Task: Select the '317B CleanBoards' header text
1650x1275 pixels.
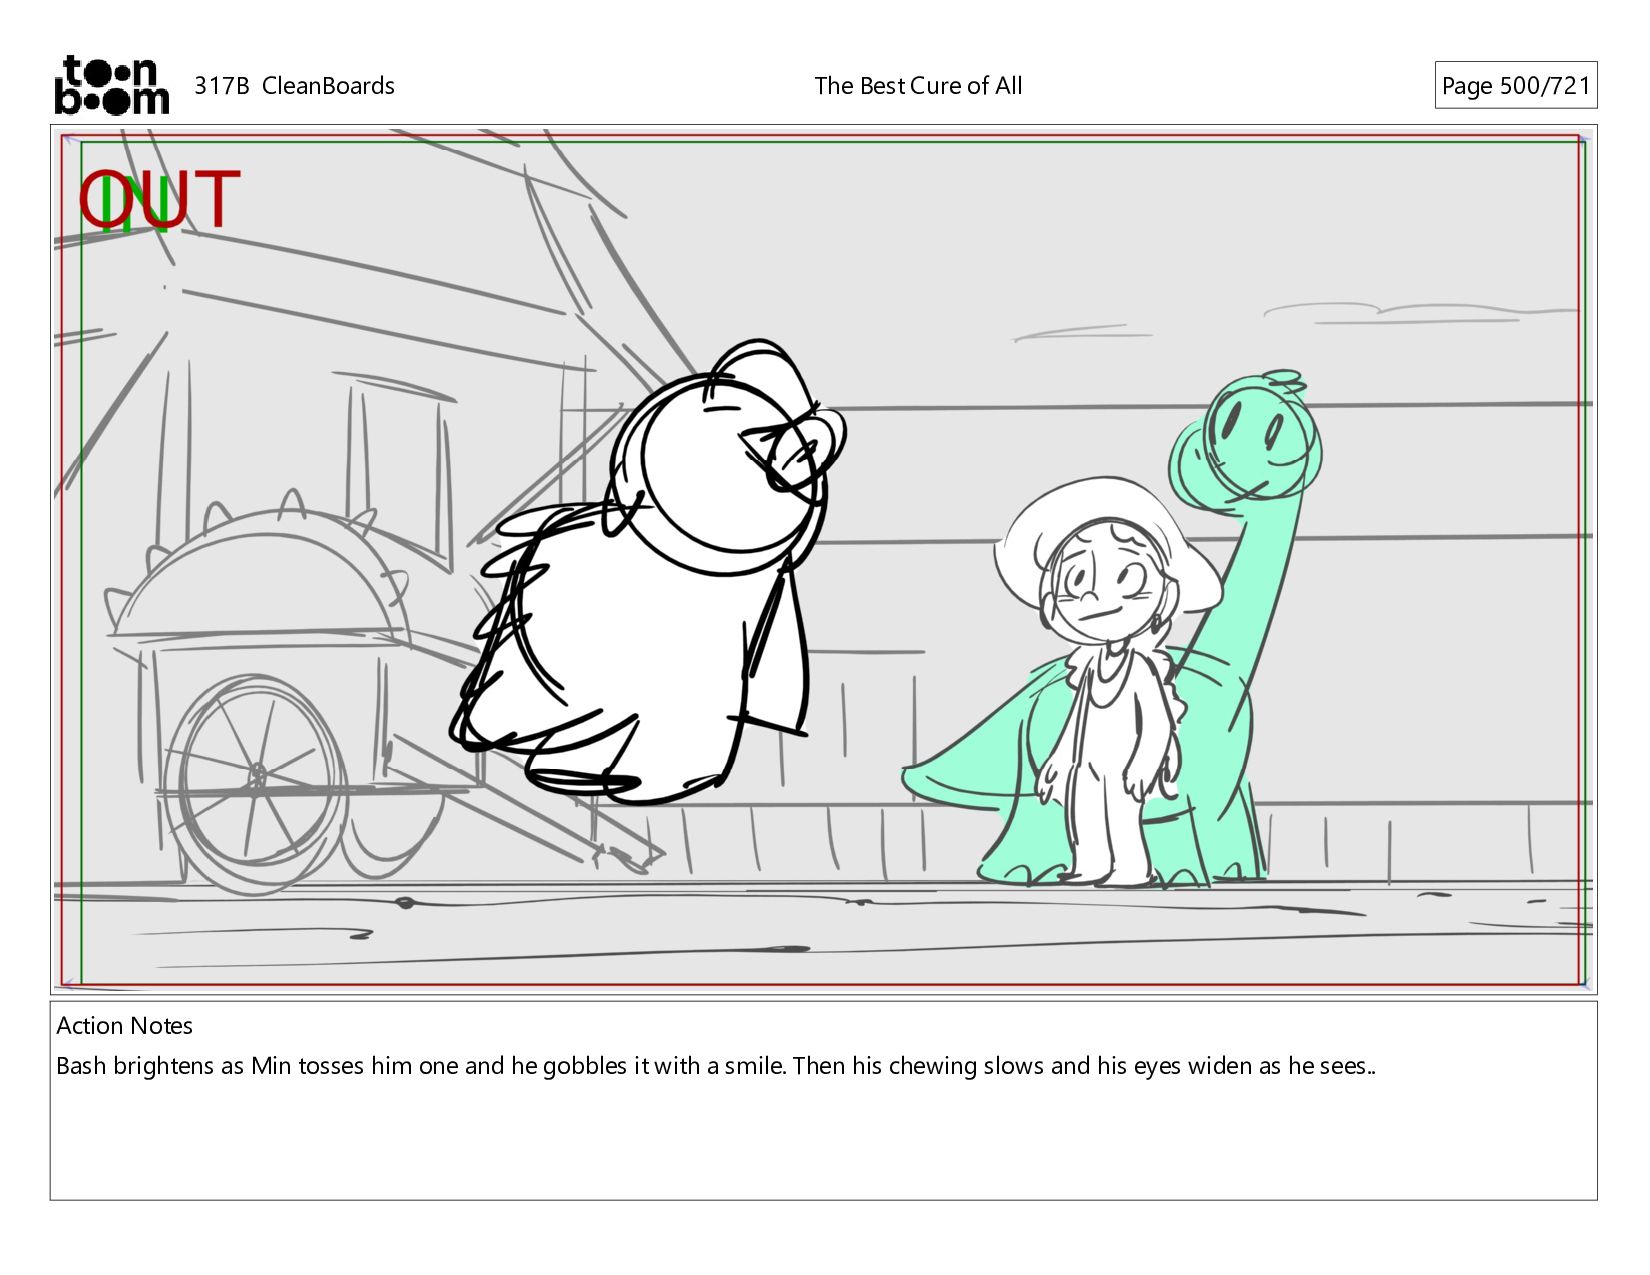Action: pyautogui.click(x=294, y=86)
